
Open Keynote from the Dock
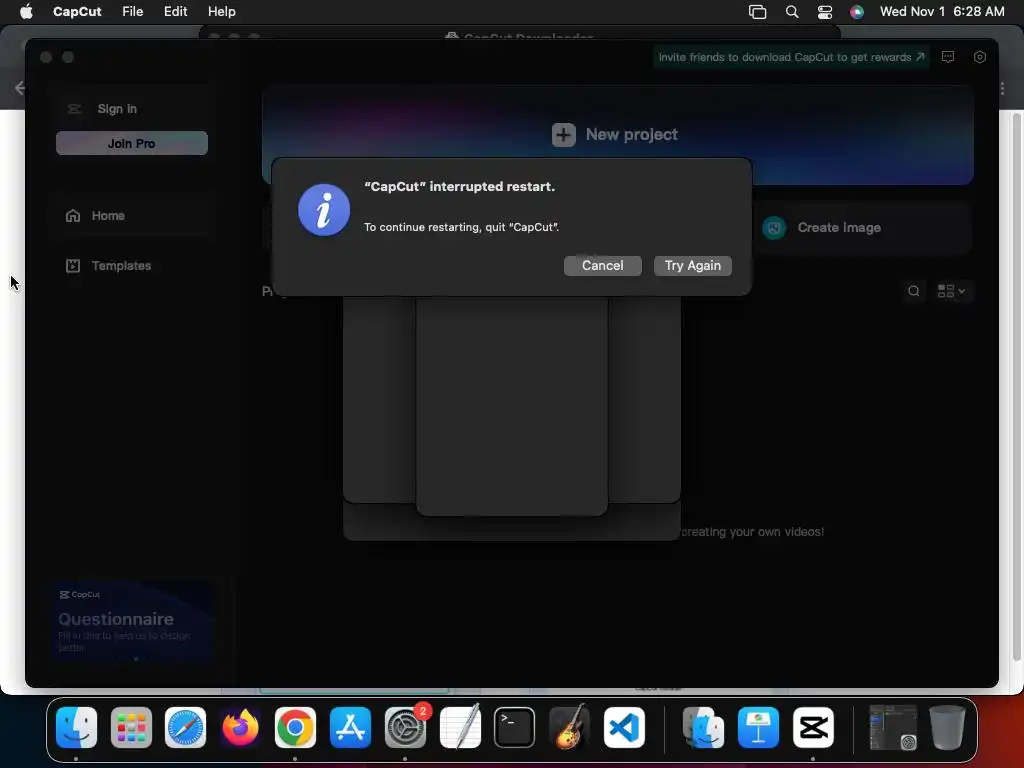coord(758,727)
